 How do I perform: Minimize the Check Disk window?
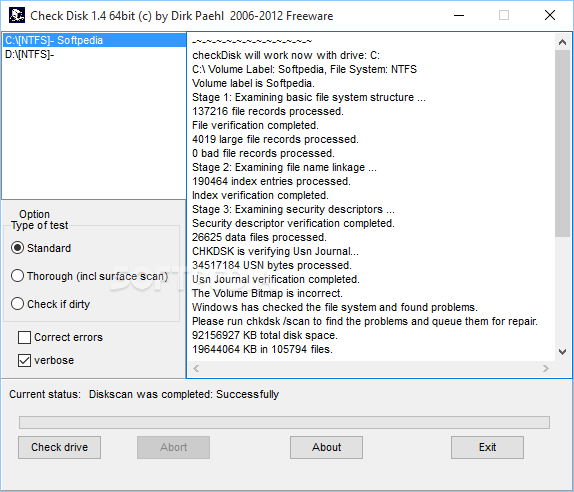459,15
